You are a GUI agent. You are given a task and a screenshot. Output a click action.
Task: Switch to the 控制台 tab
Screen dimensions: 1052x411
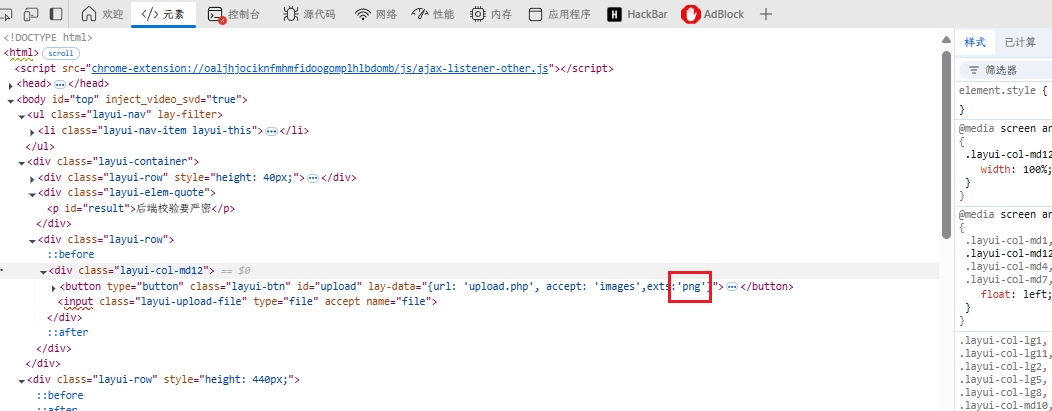[234, 14]
